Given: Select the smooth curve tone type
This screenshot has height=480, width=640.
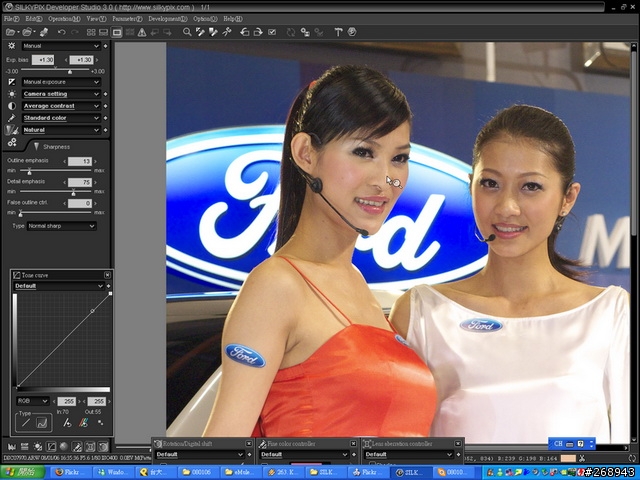Looking at the screenshot, I should pyautogui.click(x=42, y=423).
